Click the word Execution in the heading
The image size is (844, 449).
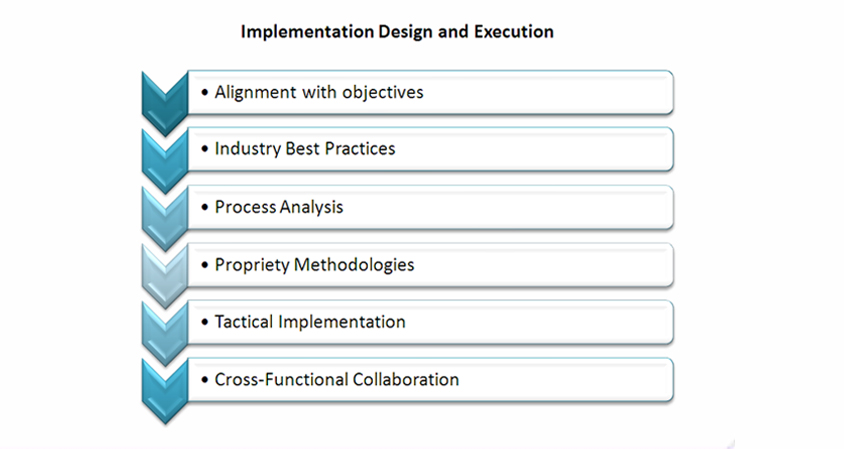(x=514, y=32)
